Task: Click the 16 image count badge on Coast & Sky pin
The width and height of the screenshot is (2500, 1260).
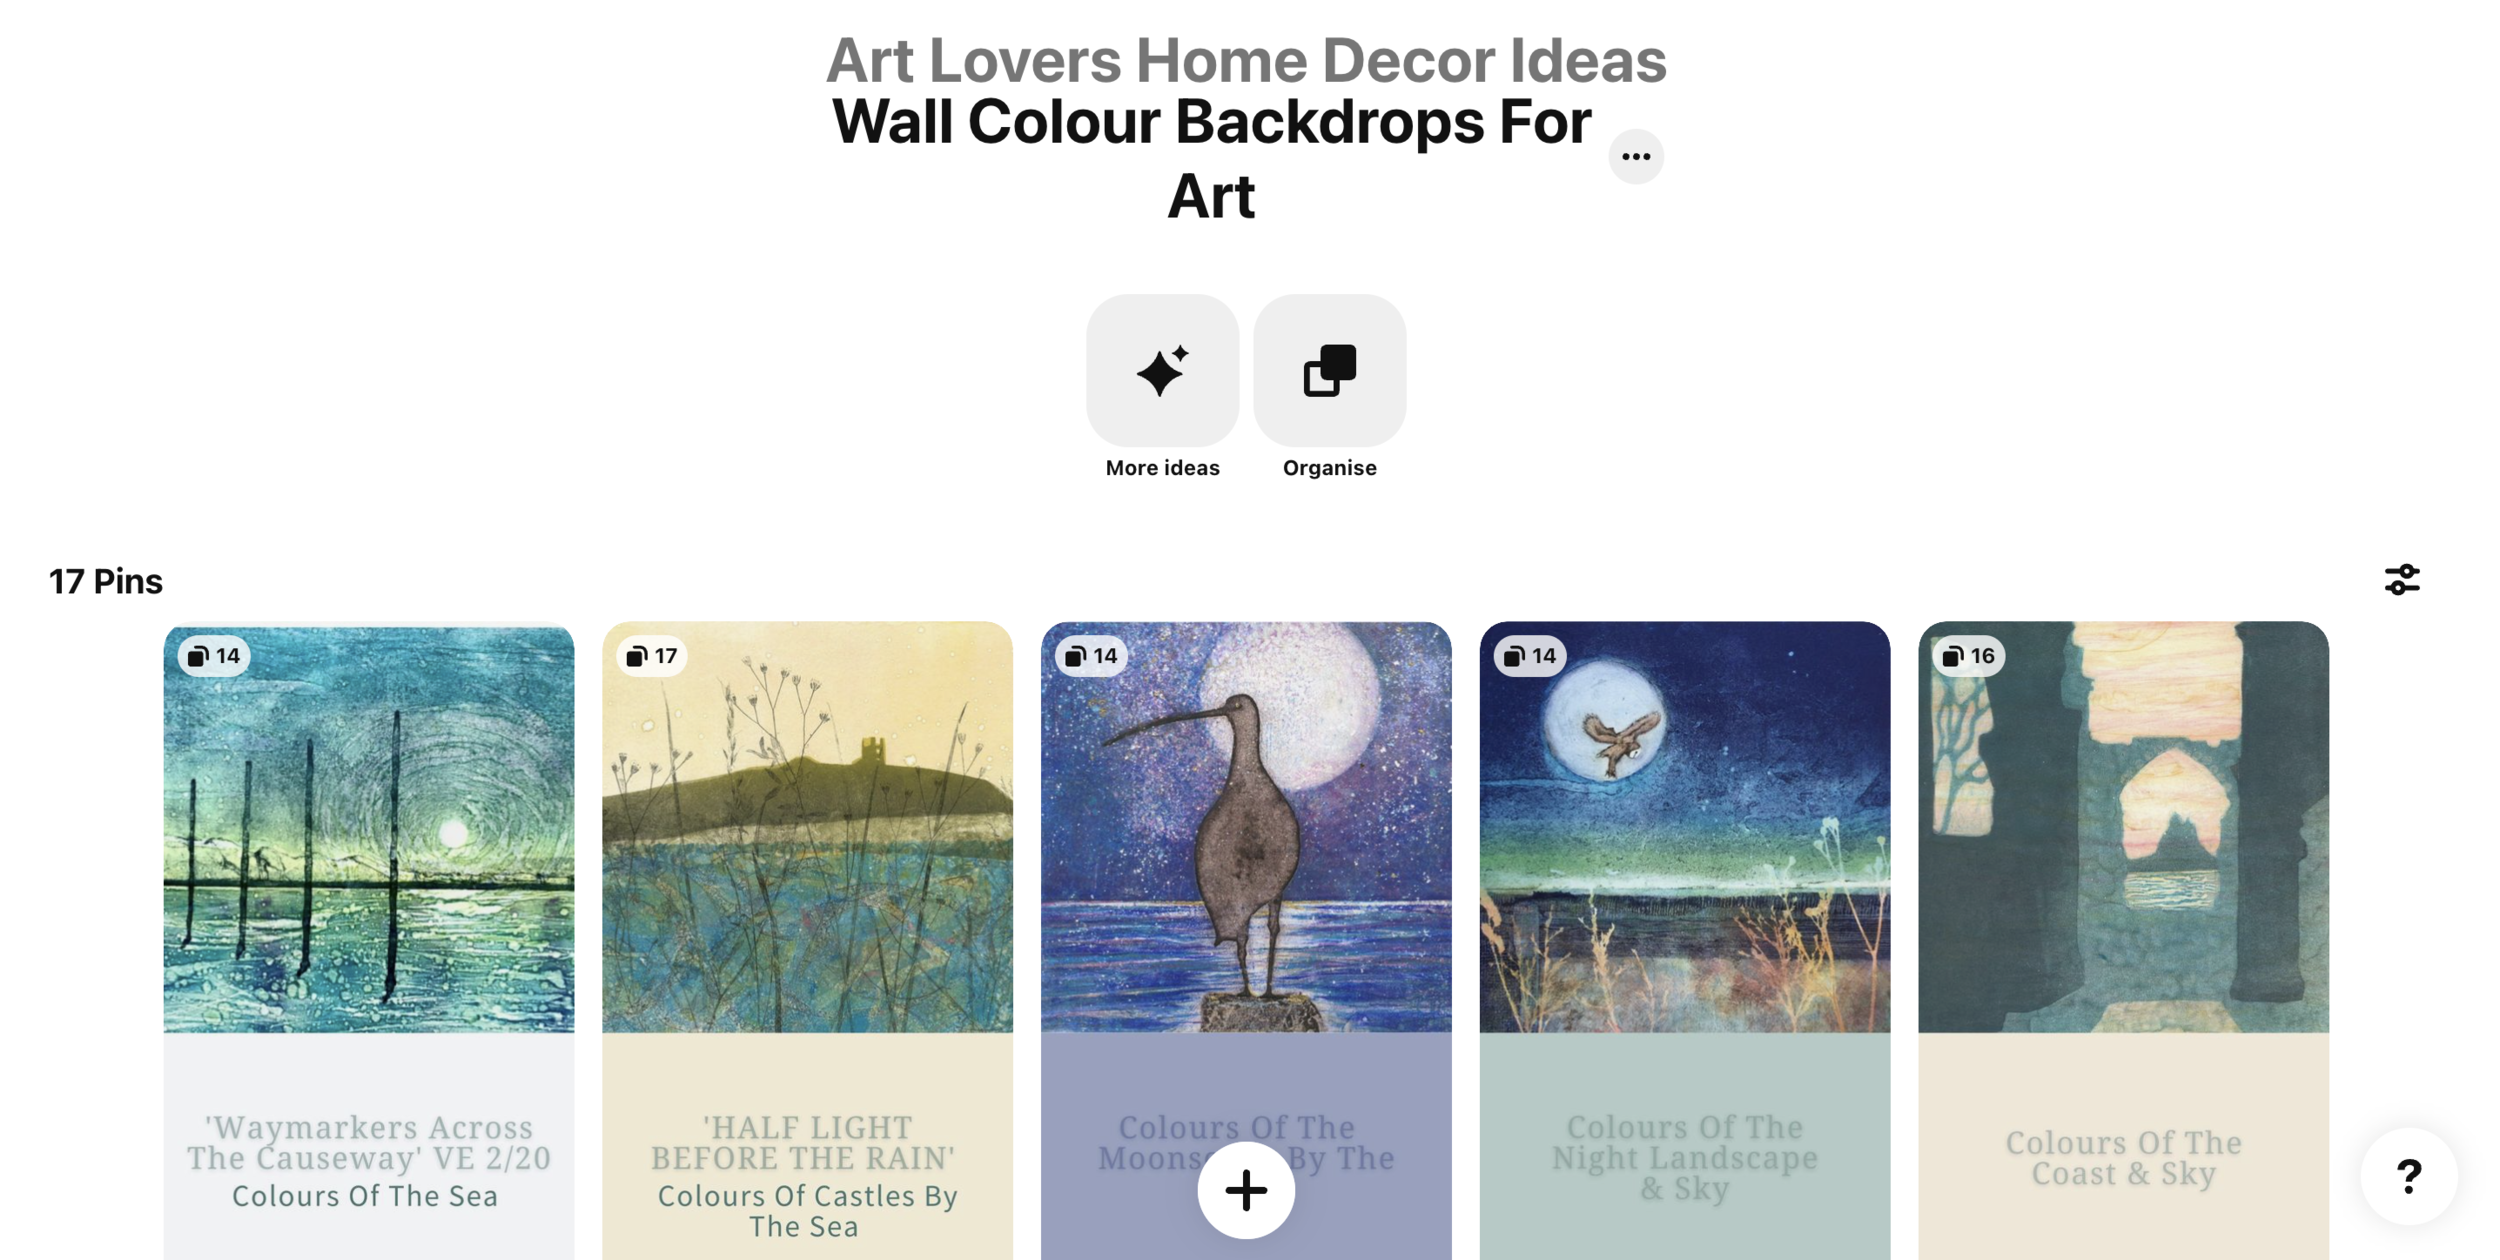Action: coord(1968,656)
